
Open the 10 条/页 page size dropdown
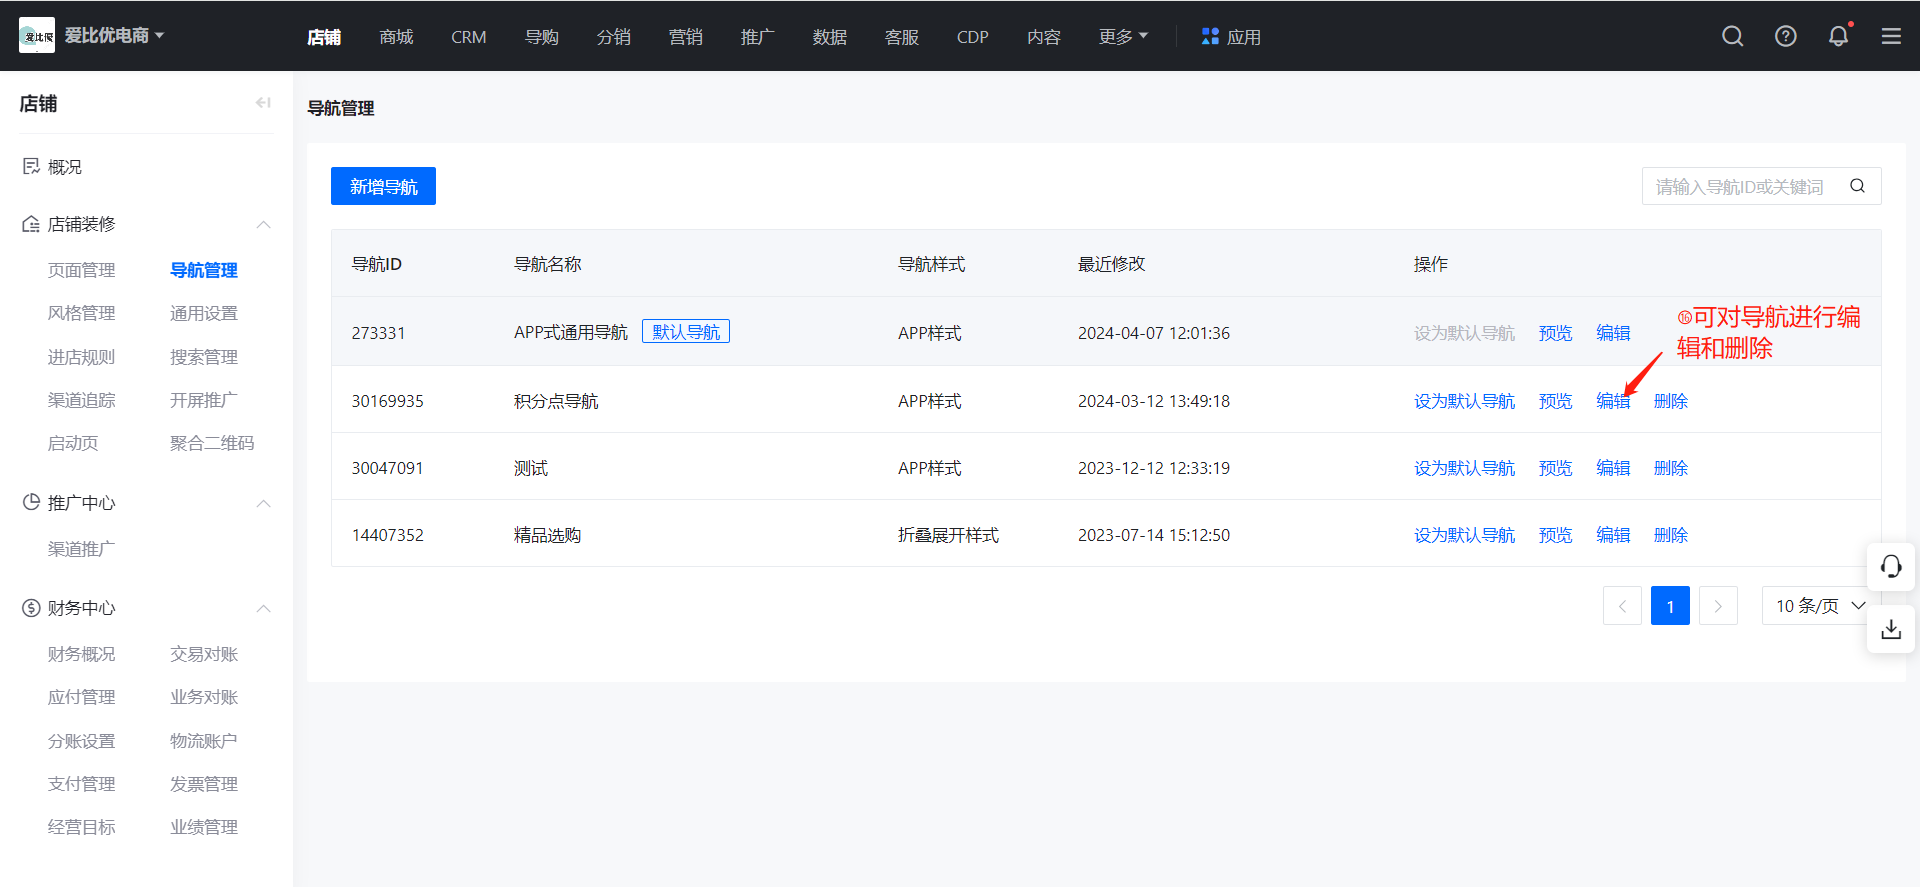click(x=1820, y=606)
